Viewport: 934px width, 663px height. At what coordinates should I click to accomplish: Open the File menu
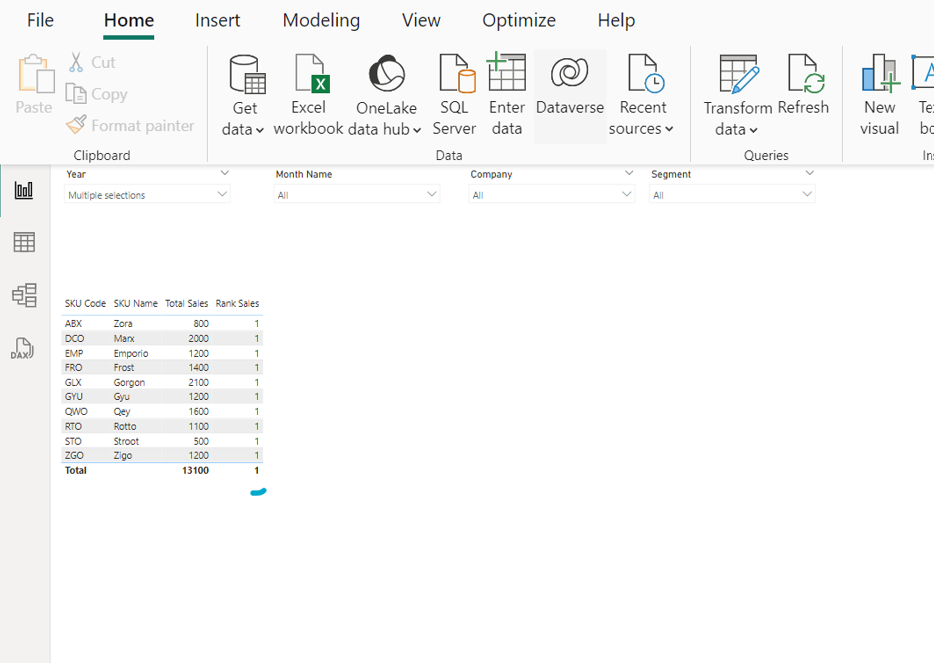coord(40,20)
